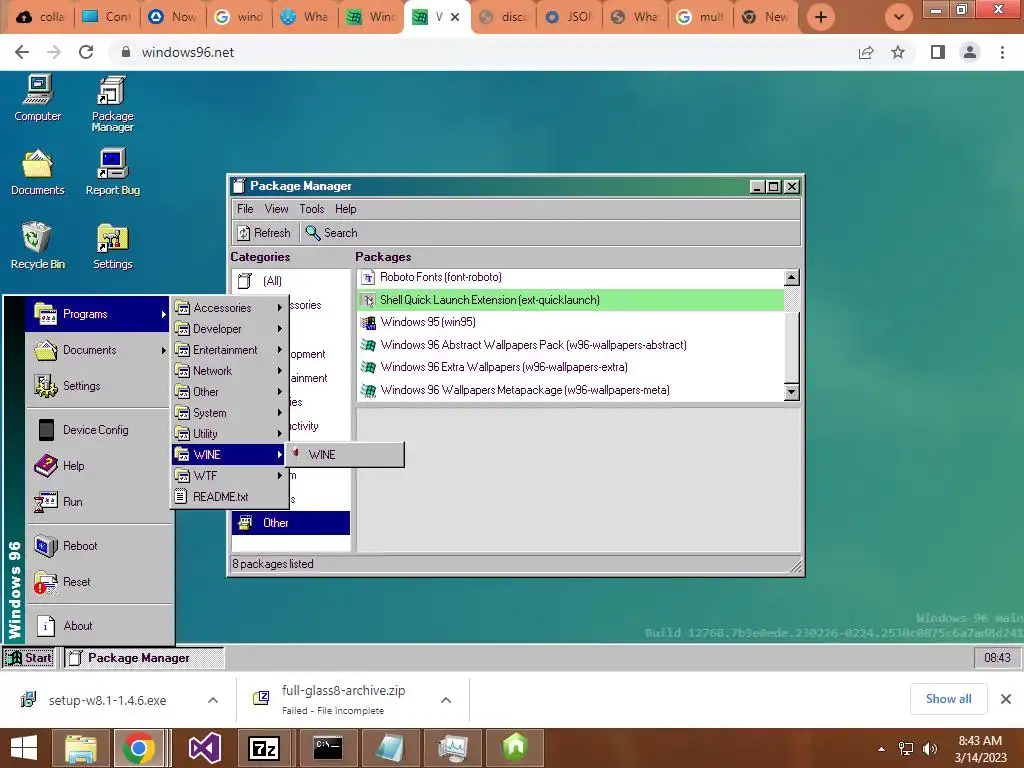This screenshot has width=1024, height=768.
Task: Open Settings in the Start menu
Action: coord(97,386)
